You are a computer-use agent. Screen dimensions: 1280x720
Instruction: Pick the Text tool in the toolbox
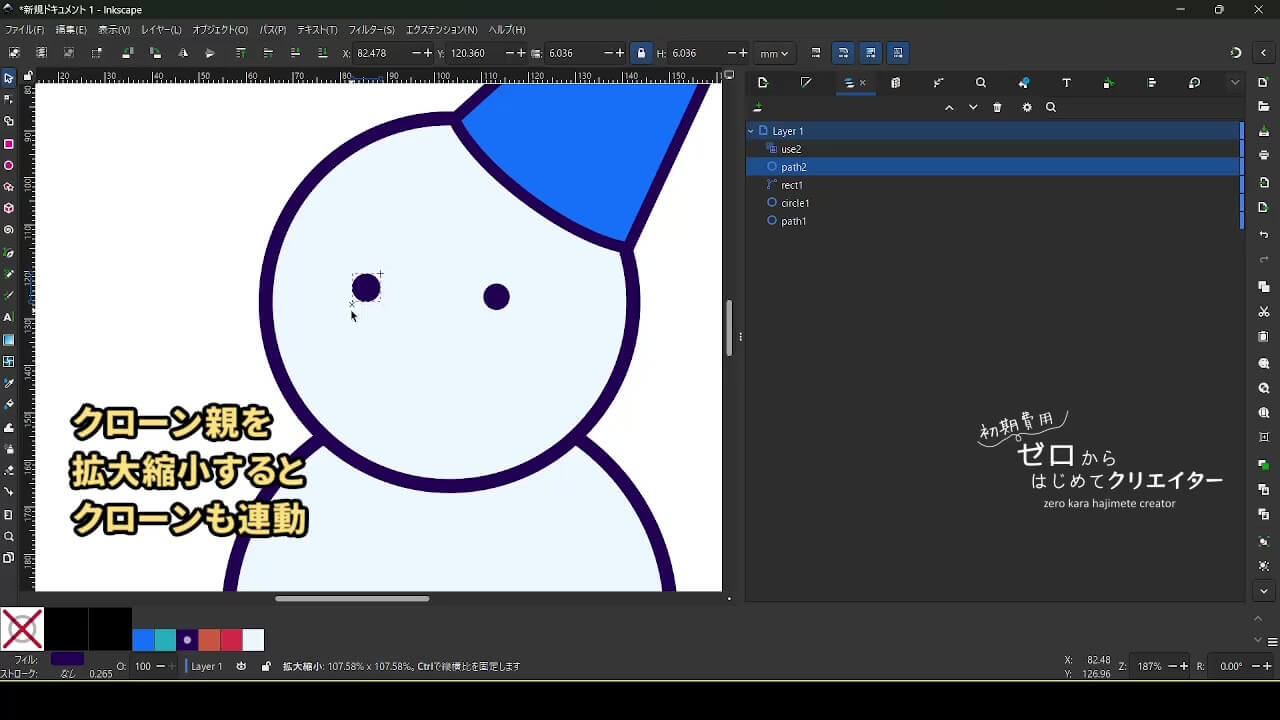9,317
